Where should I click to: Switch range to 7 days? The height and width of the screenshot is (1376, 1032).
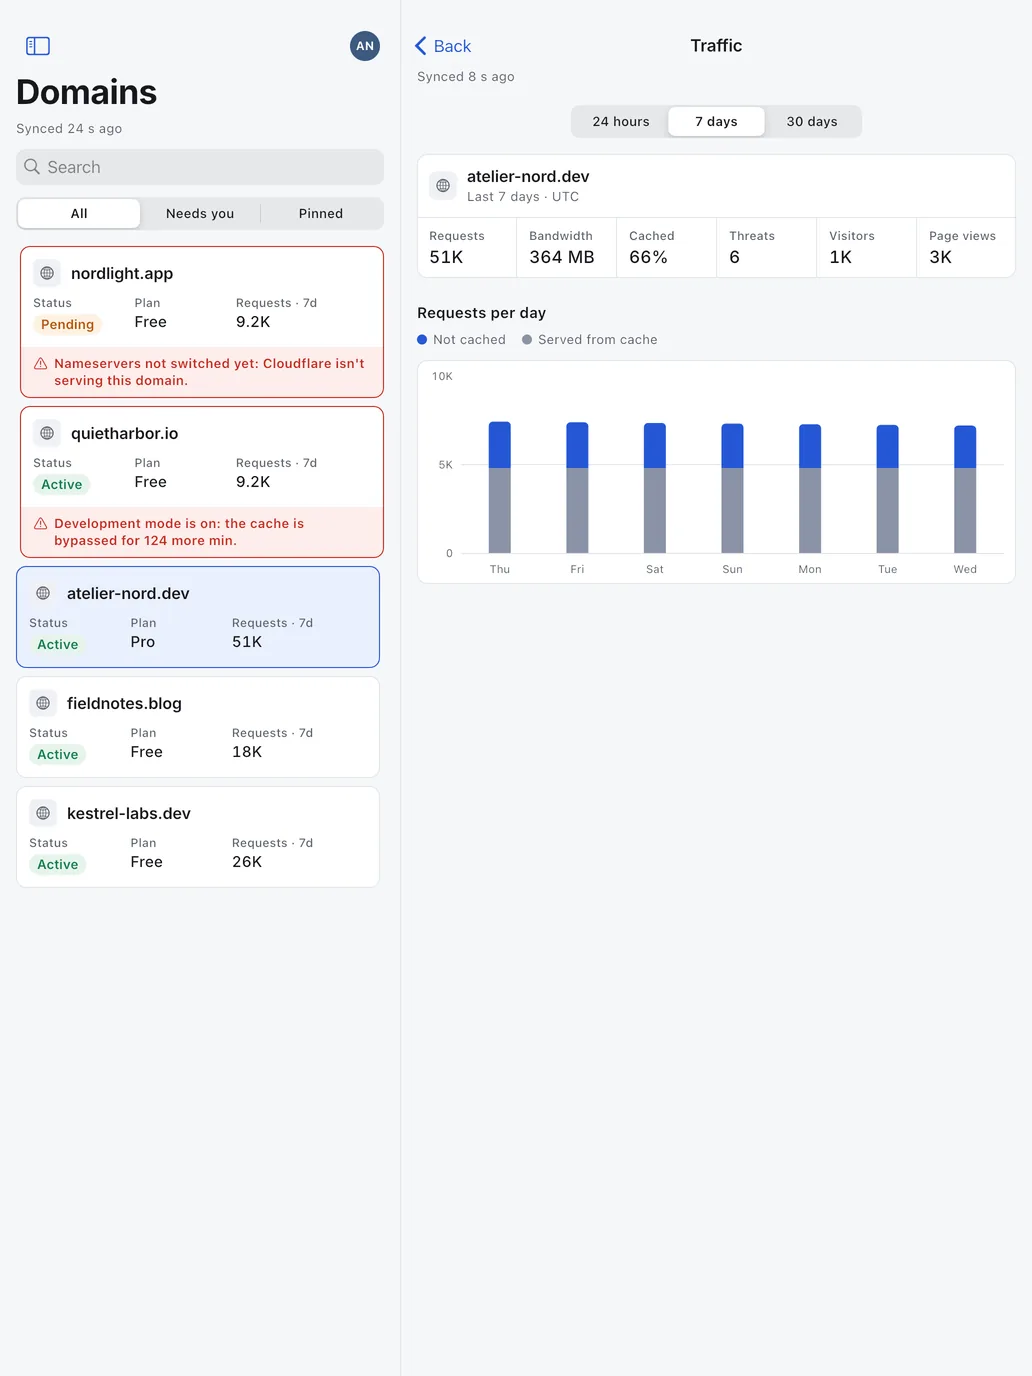click(716, 121)
